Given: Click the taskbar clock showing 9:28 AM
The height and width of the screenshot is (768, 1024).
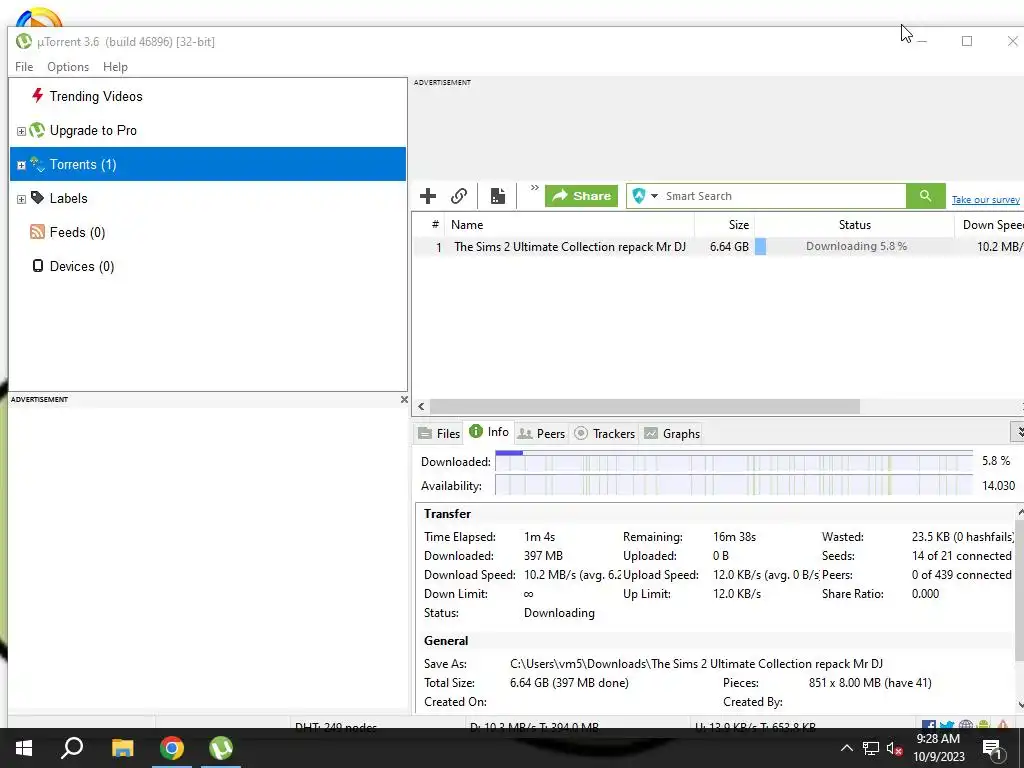Looking at the screenshot, I should (938, 748).
